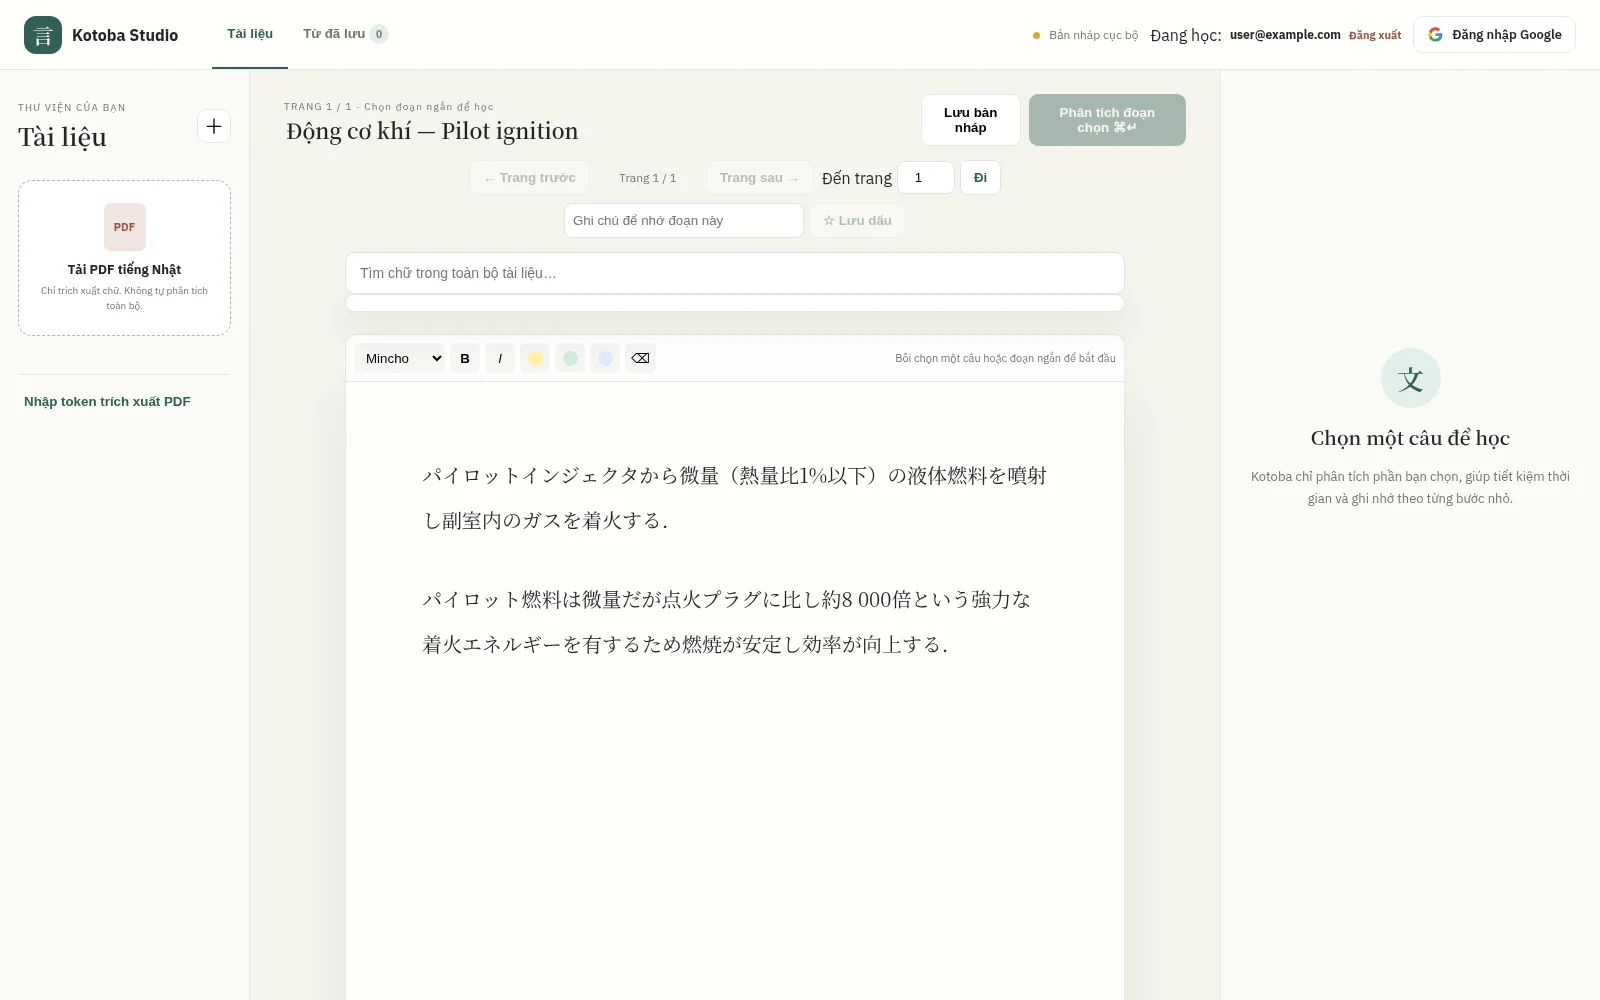Click the PDF upload icon
1600x1000 pixels.
click(125, 227)
